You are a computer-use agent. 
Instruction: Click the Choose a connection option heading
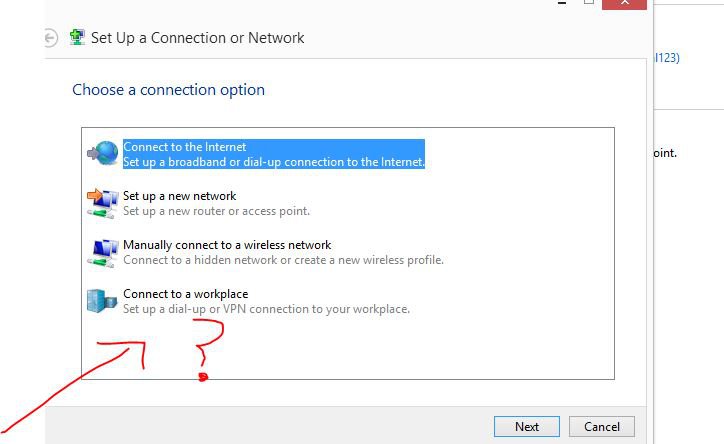pyautogui.click(x=168, y=90)
